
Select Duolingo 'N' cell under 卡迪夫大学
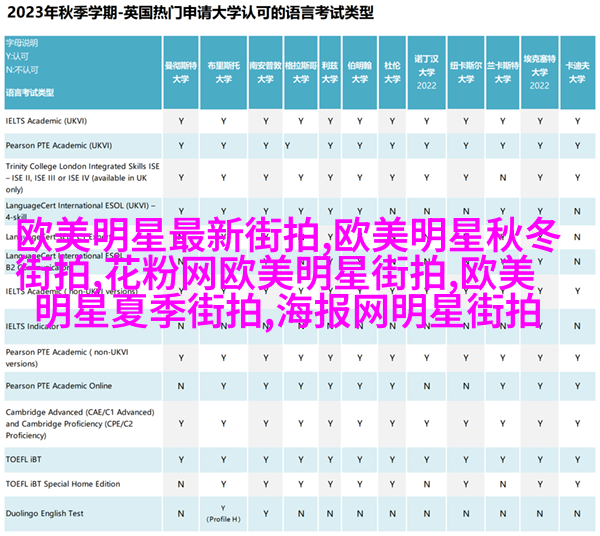(x=577, y=513)
